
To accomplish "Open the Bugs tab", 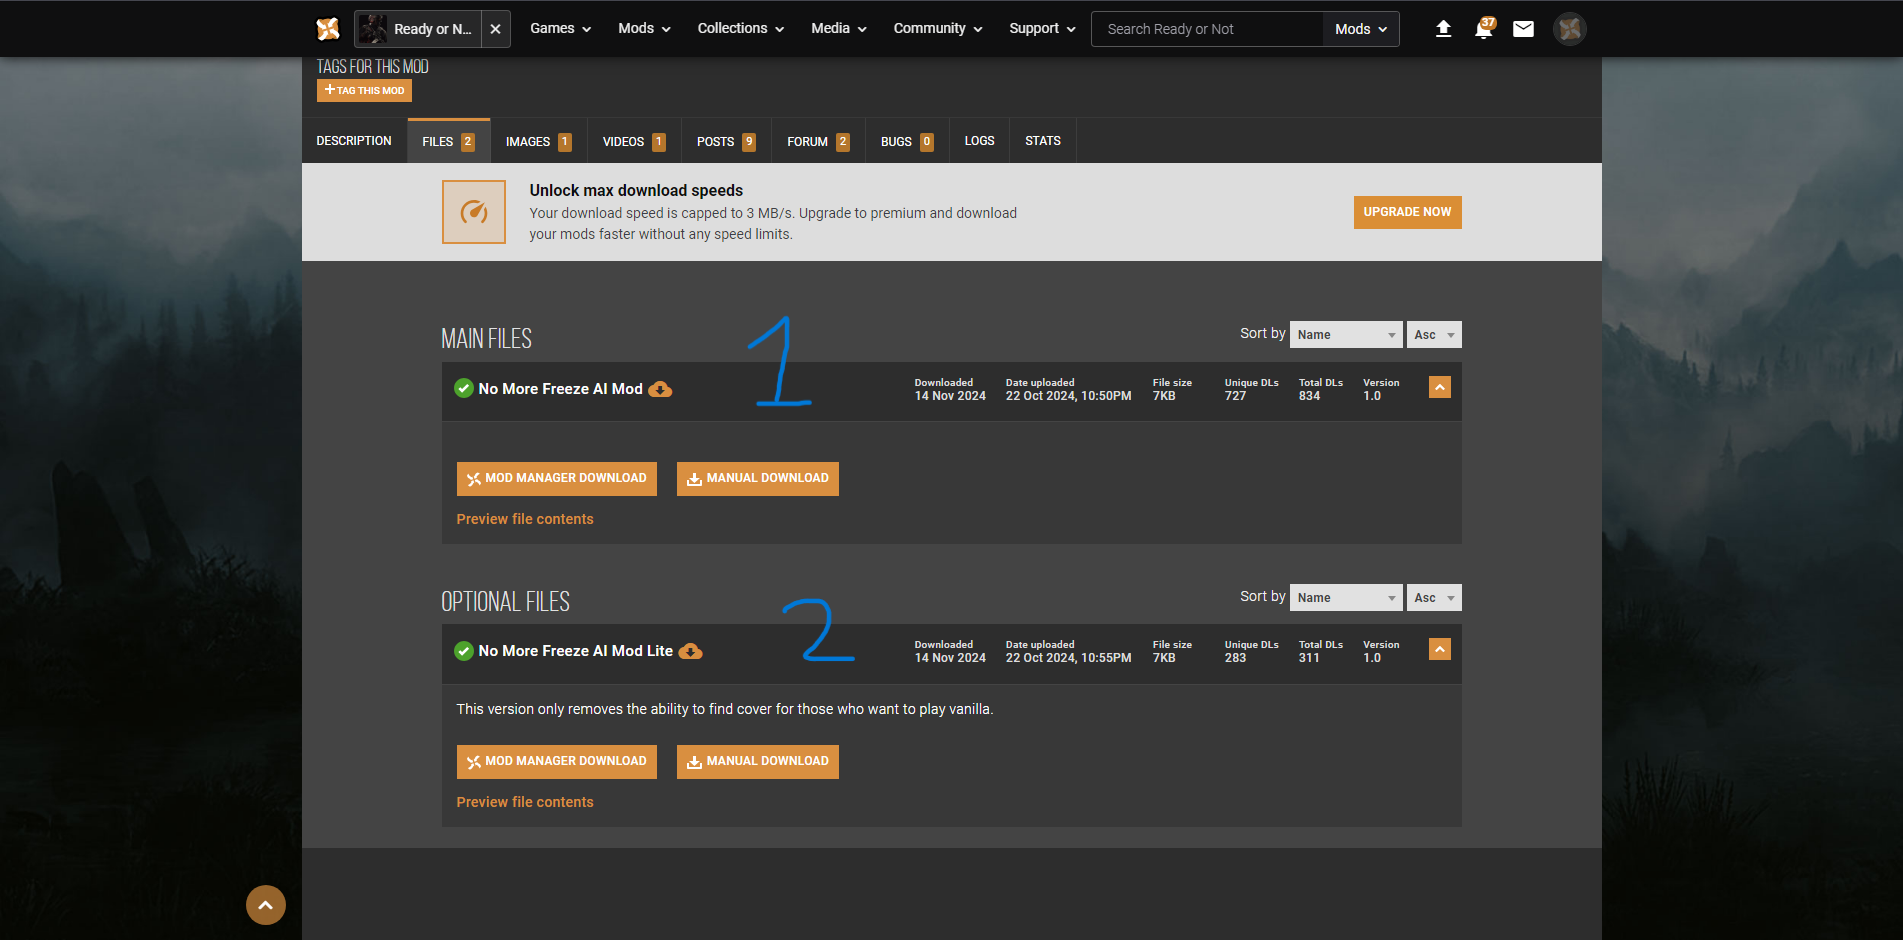I will tap(907, 141).
